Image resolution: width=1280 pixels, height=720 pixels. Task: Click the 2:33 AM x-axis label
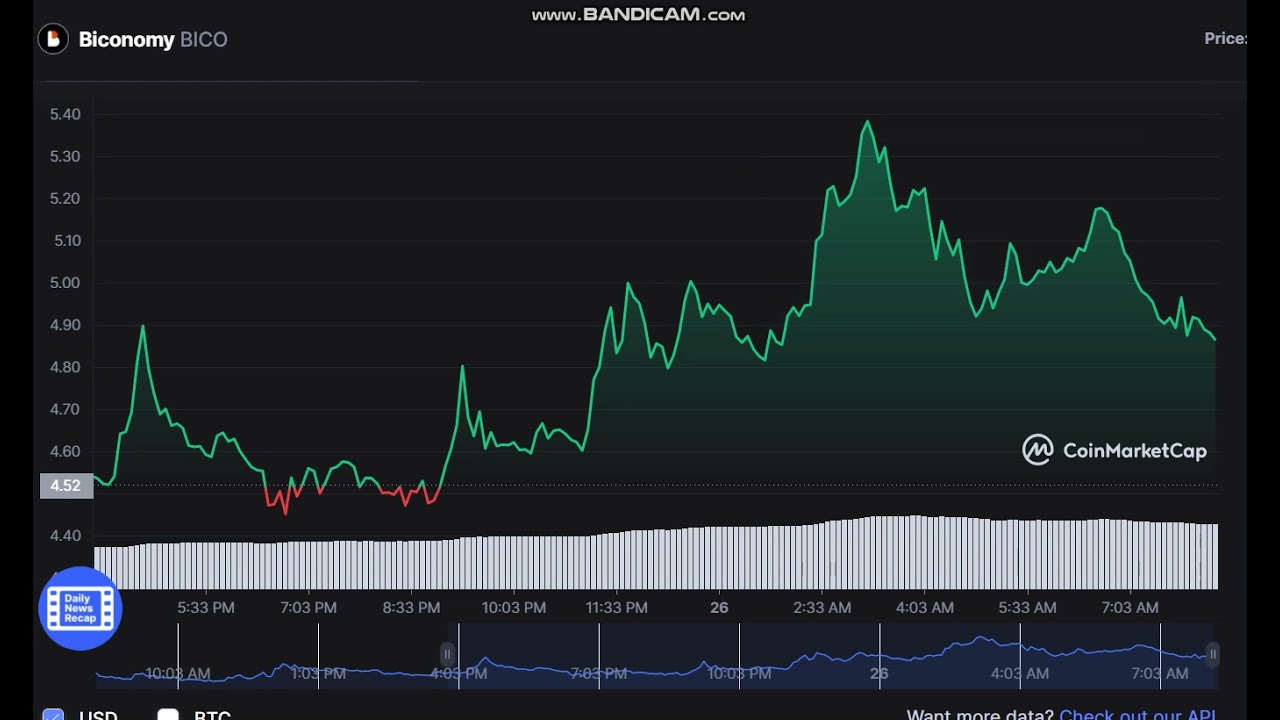(x=822, y=607)
